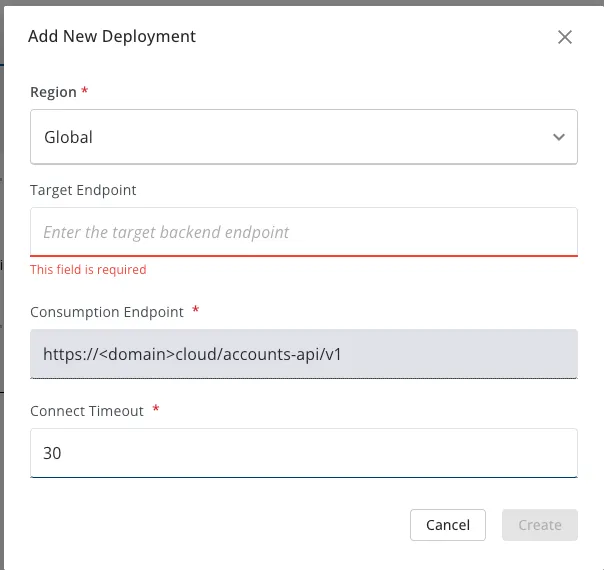
Task: Click the 'Connect Timeout' label
Action: point(87,411)
